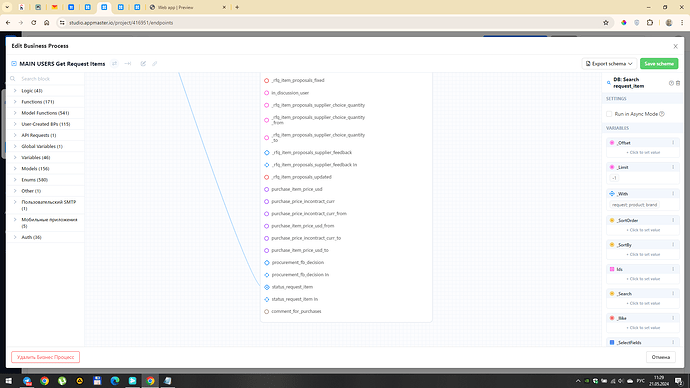
Task: Click the swap arrows icon beside process title
Action: pos(114,64)
